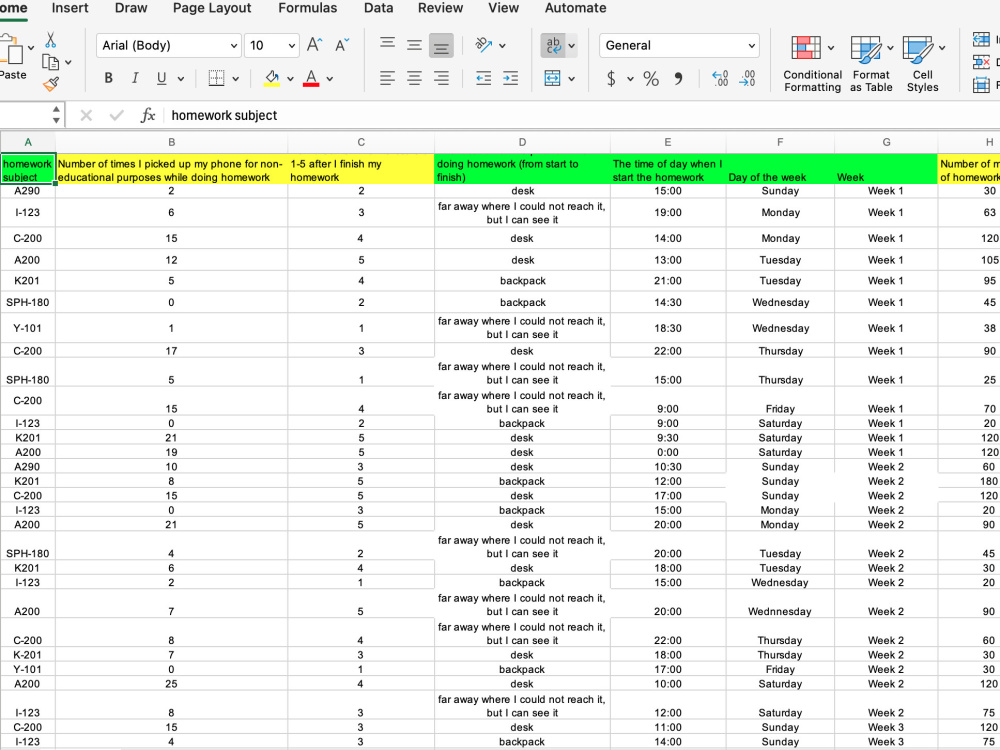Expand Merge options arrow
The height and width of the screenshot is (750, 1000).
(571, 78)
